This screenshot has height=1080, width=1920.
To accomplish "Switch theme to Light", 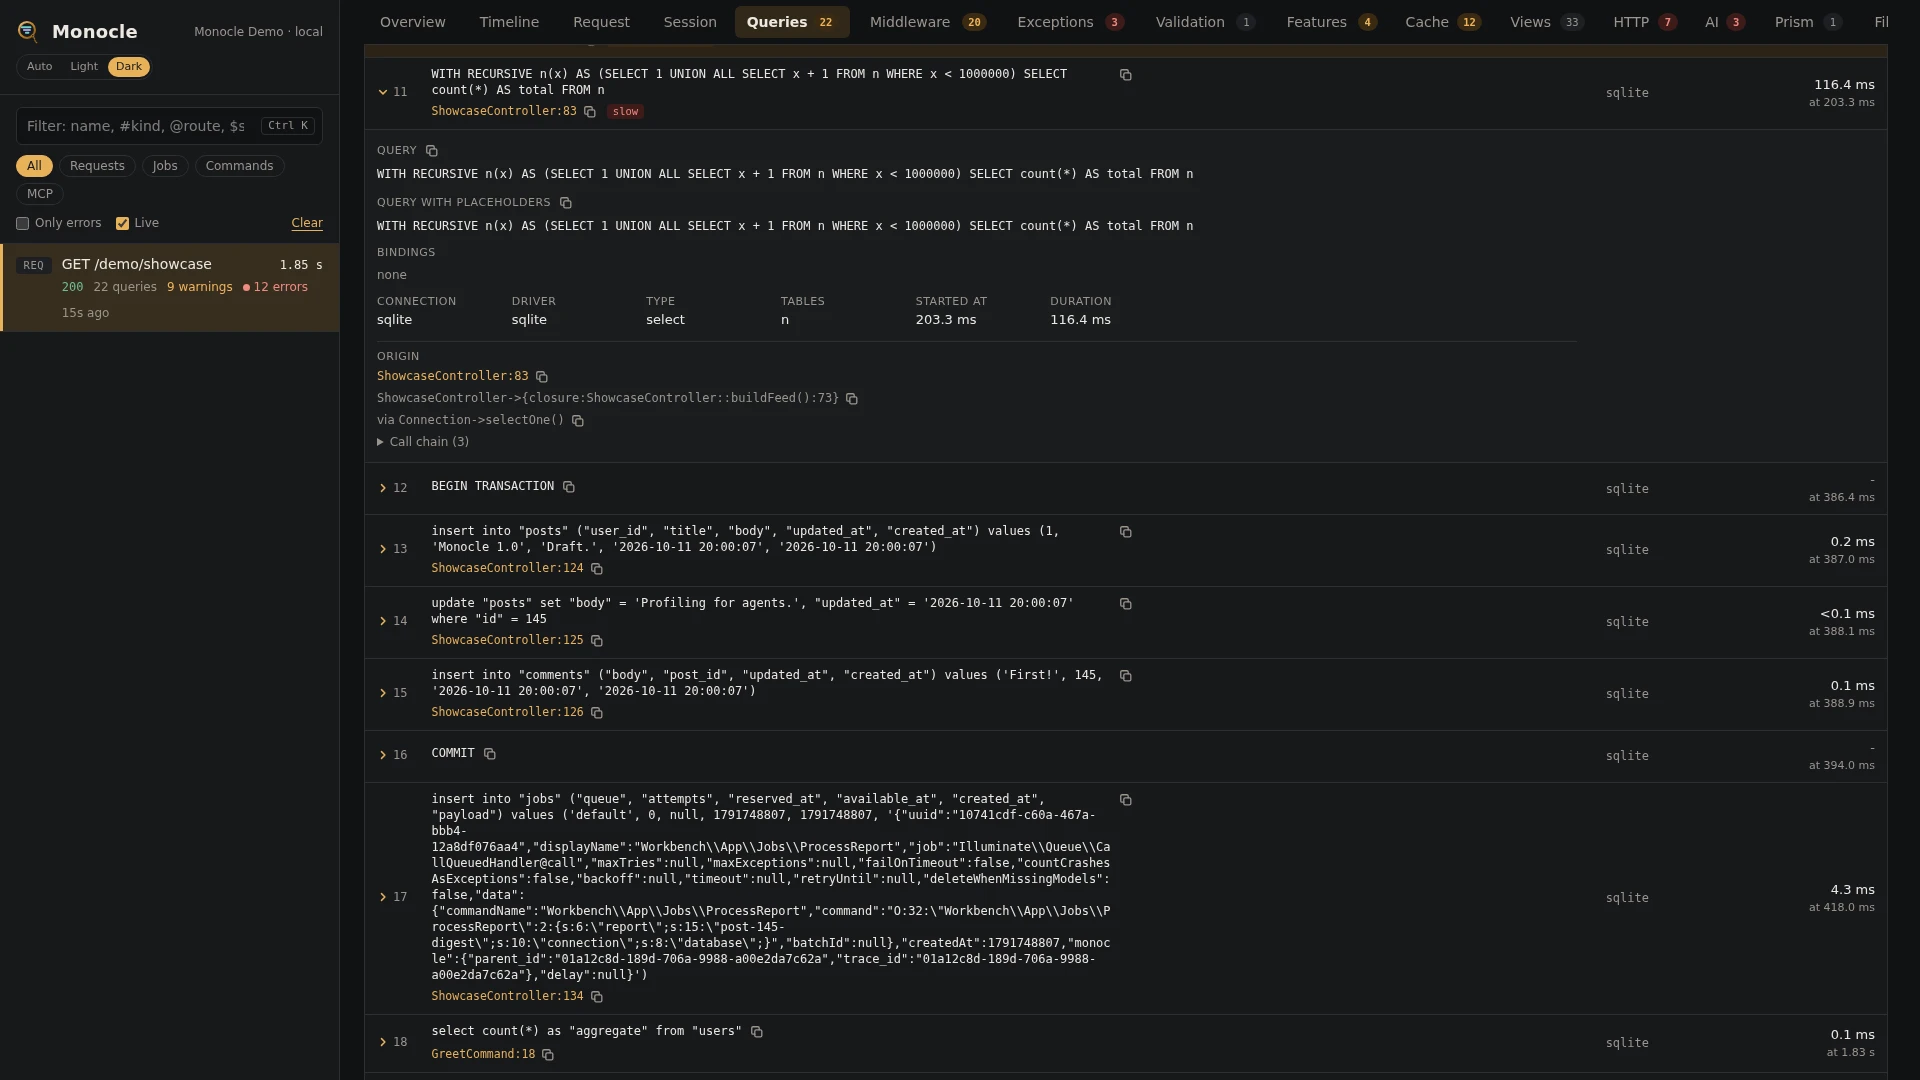I will (84, 67).
